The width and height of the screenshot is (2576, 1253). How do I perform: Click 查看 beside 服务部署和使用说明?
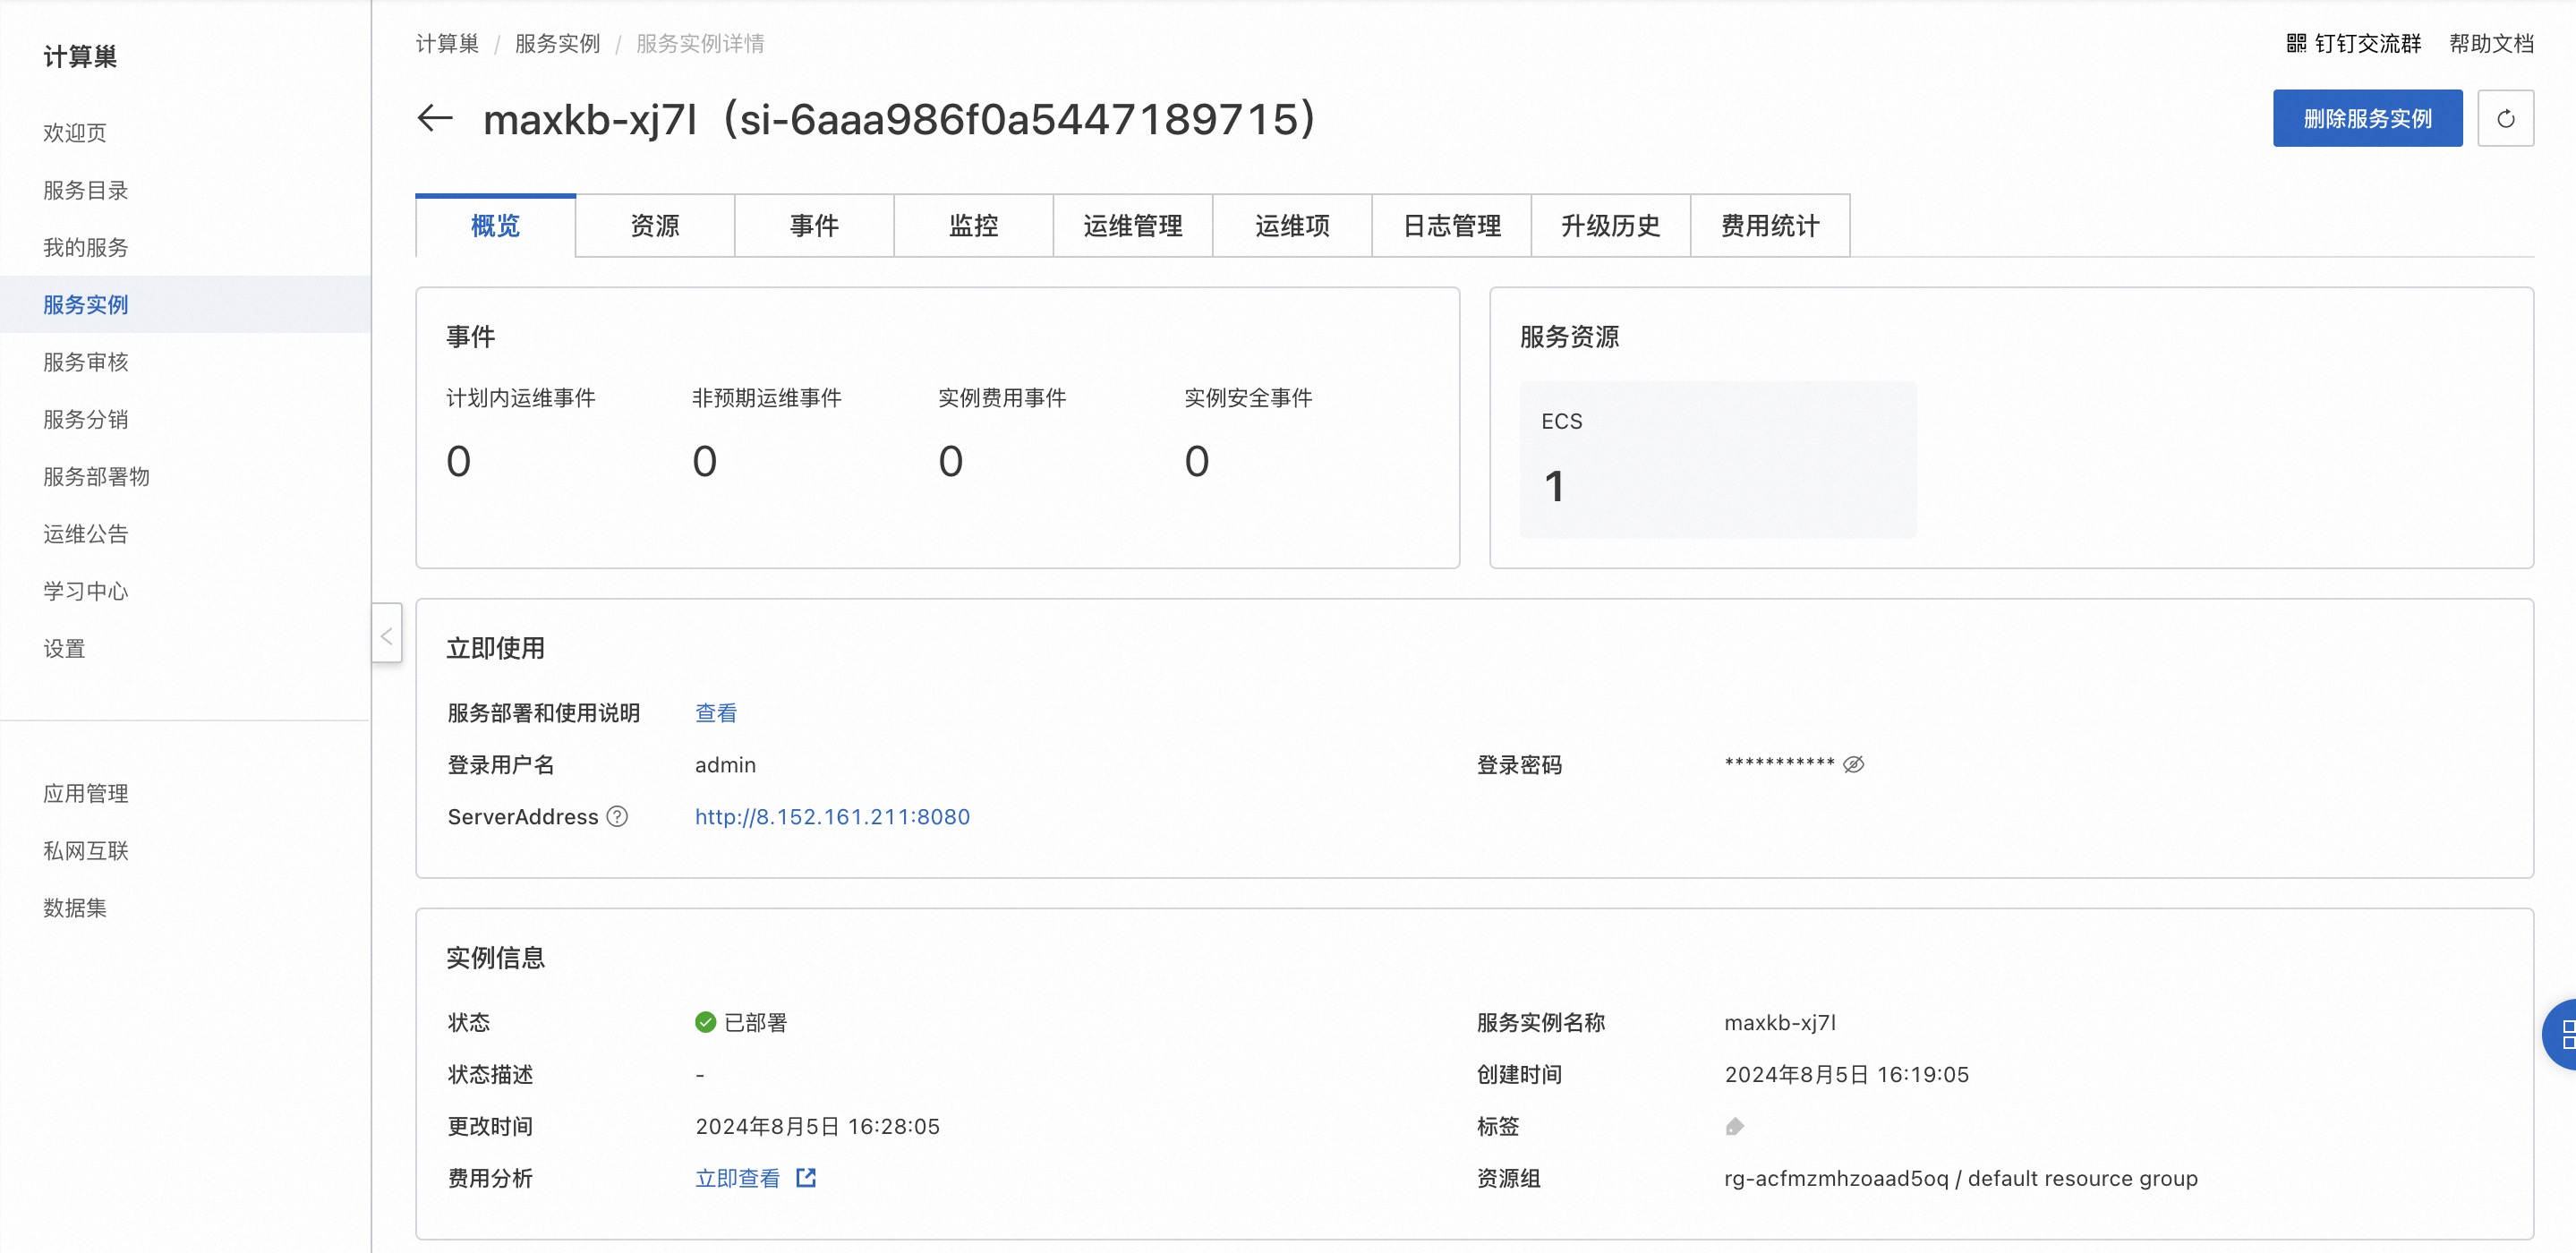click(716, 712)
